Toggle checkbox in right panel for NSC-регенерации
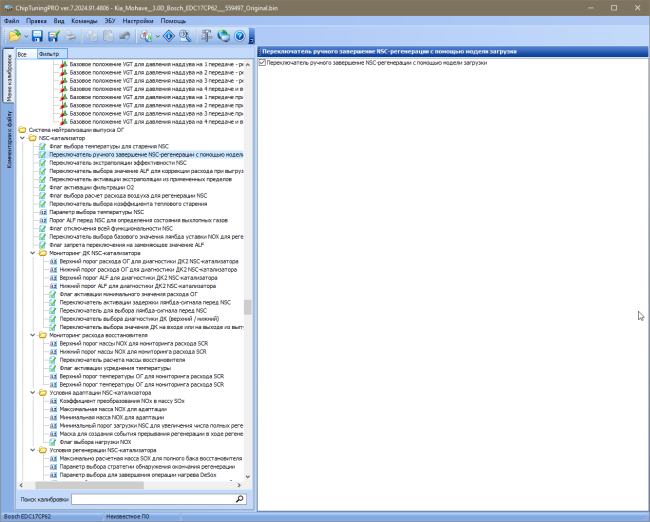 click(262, 63)
